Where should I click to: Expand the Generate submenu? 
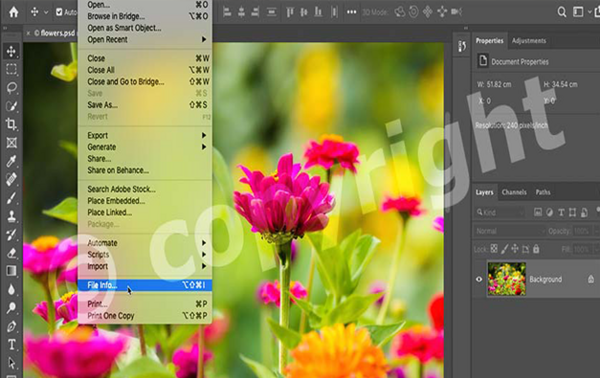[145, 147]
